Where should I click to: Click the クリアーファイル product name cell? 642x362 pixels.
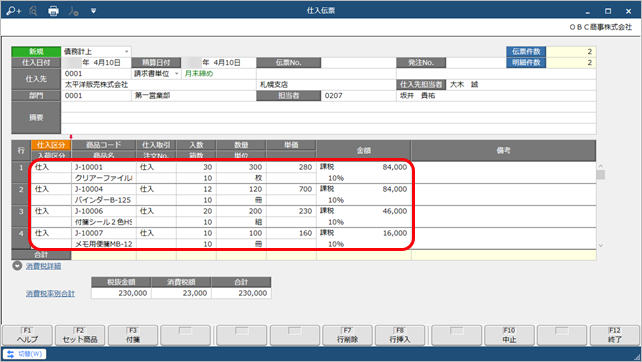pos(104,178)
